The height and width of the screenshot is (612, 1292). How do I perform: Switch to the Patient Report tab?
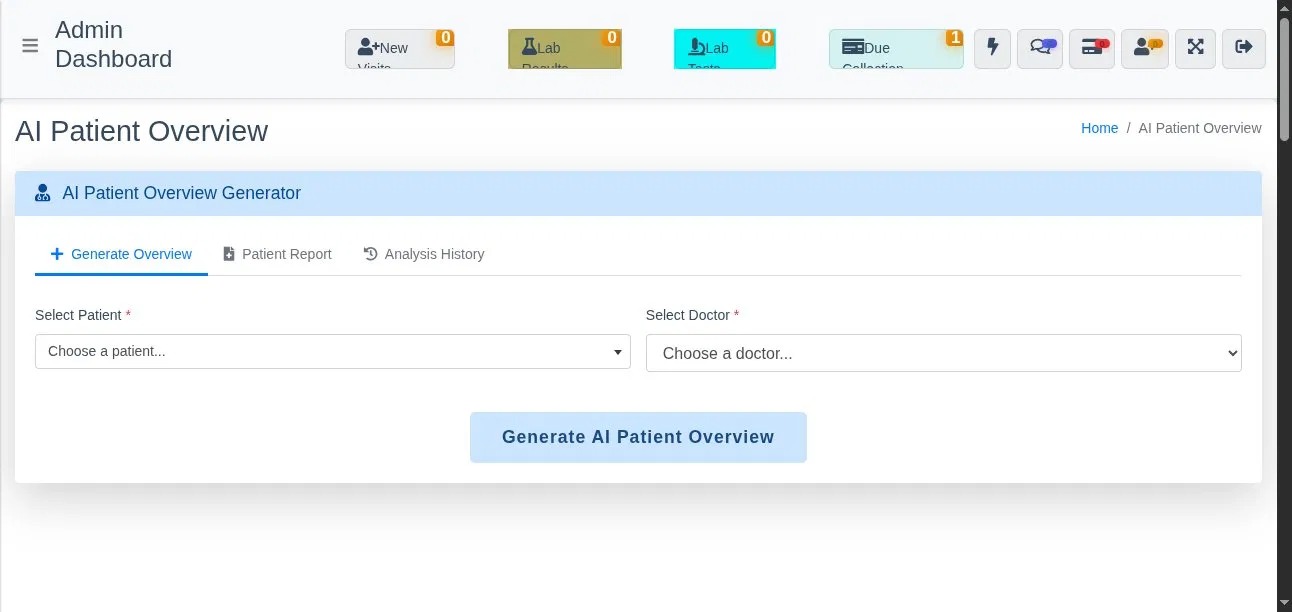pyautogui.click(x=277, y=254)
